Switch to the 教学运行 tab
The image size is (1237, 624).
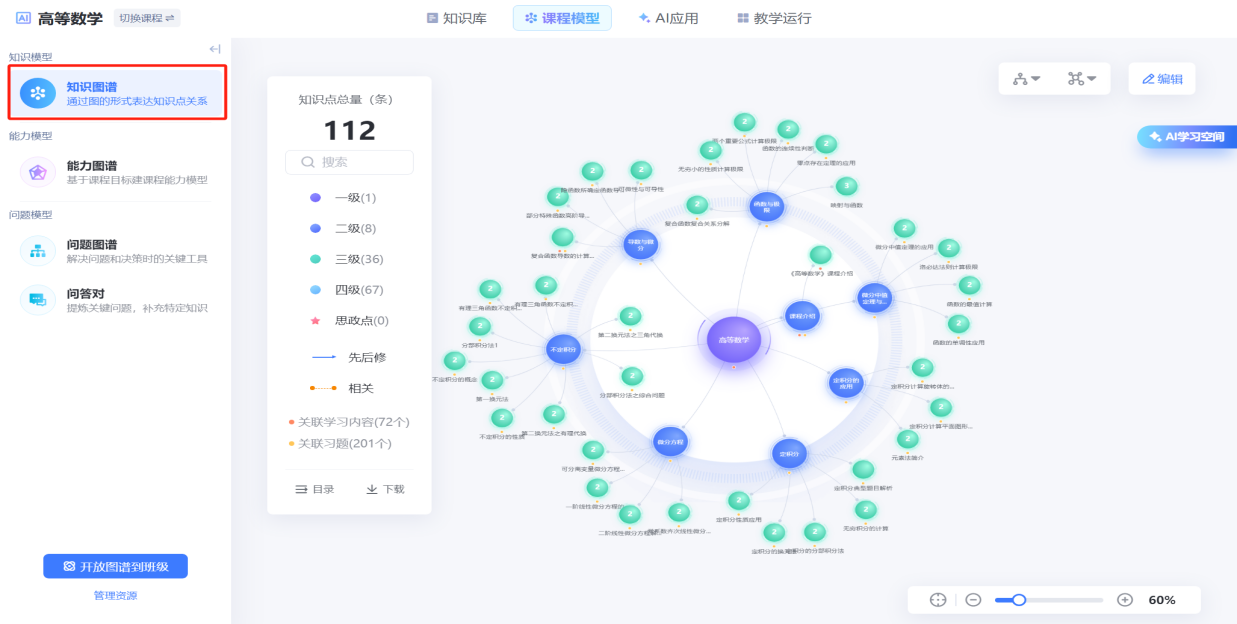[773, 18]
